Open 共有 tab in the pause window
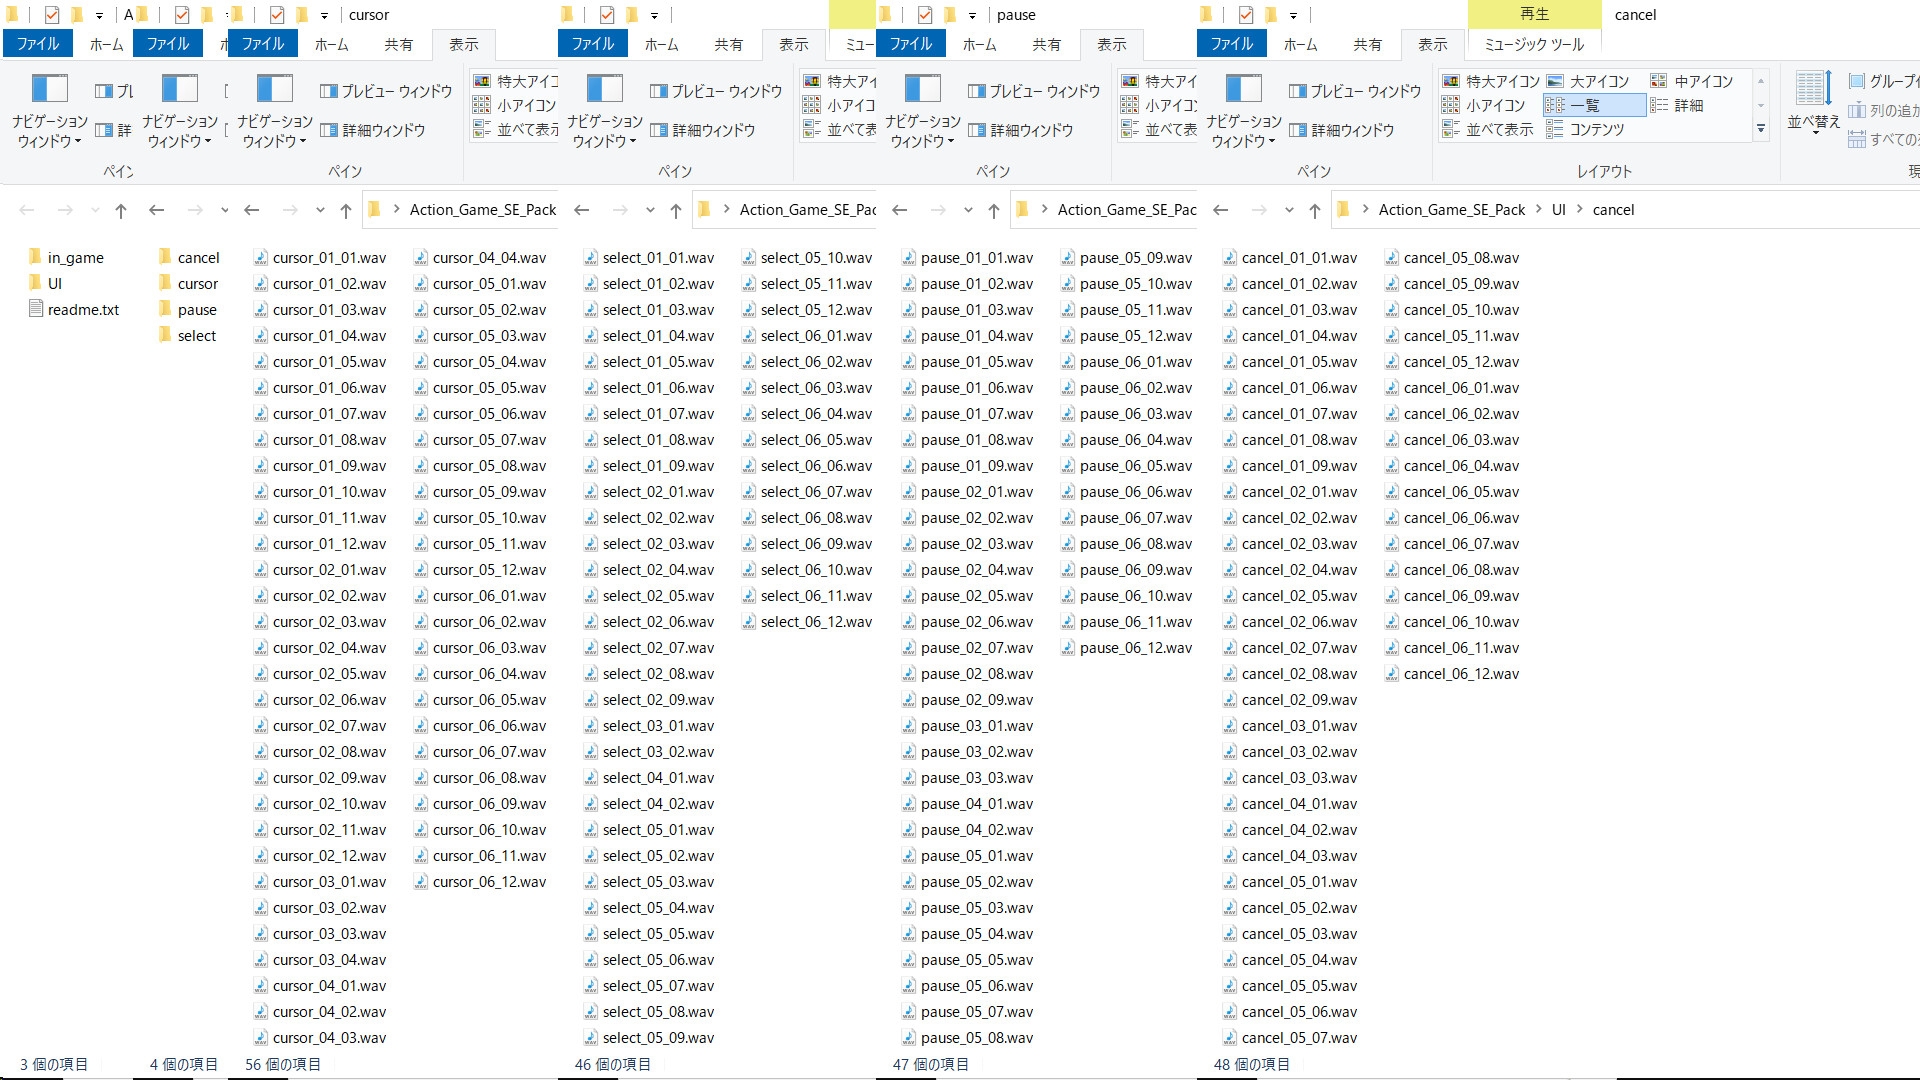This screenshot has width=1920, height=1080. coord(1046,44)
